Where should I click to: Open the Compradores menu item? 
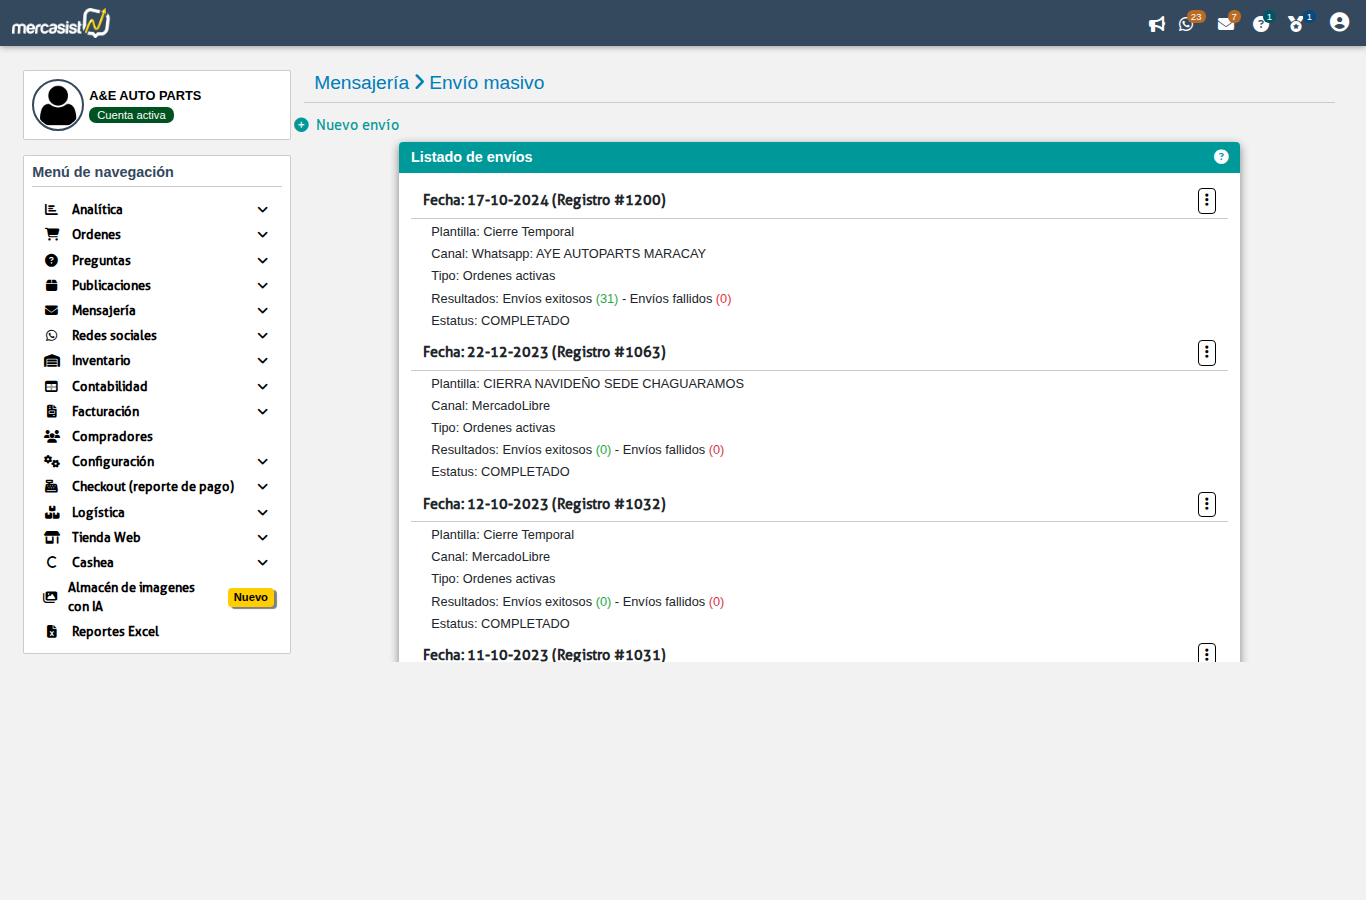click(112, 437)
